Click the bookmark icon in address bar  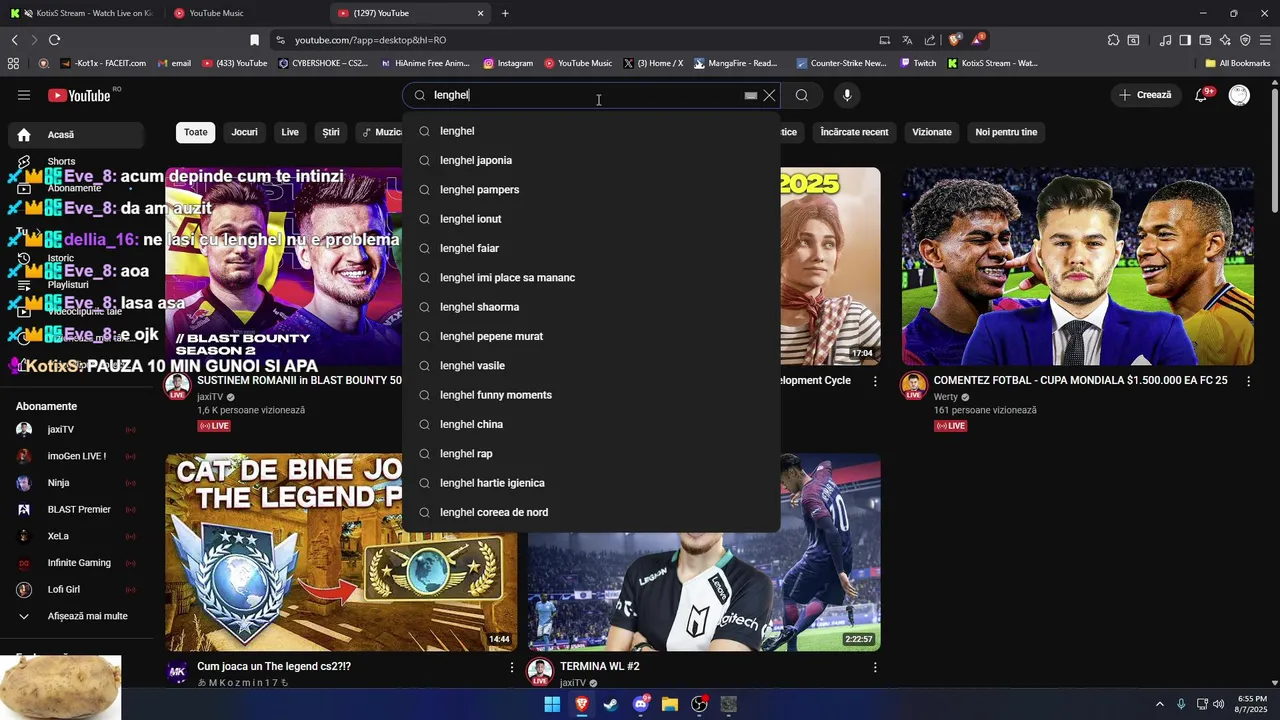[x=254, y=40]
